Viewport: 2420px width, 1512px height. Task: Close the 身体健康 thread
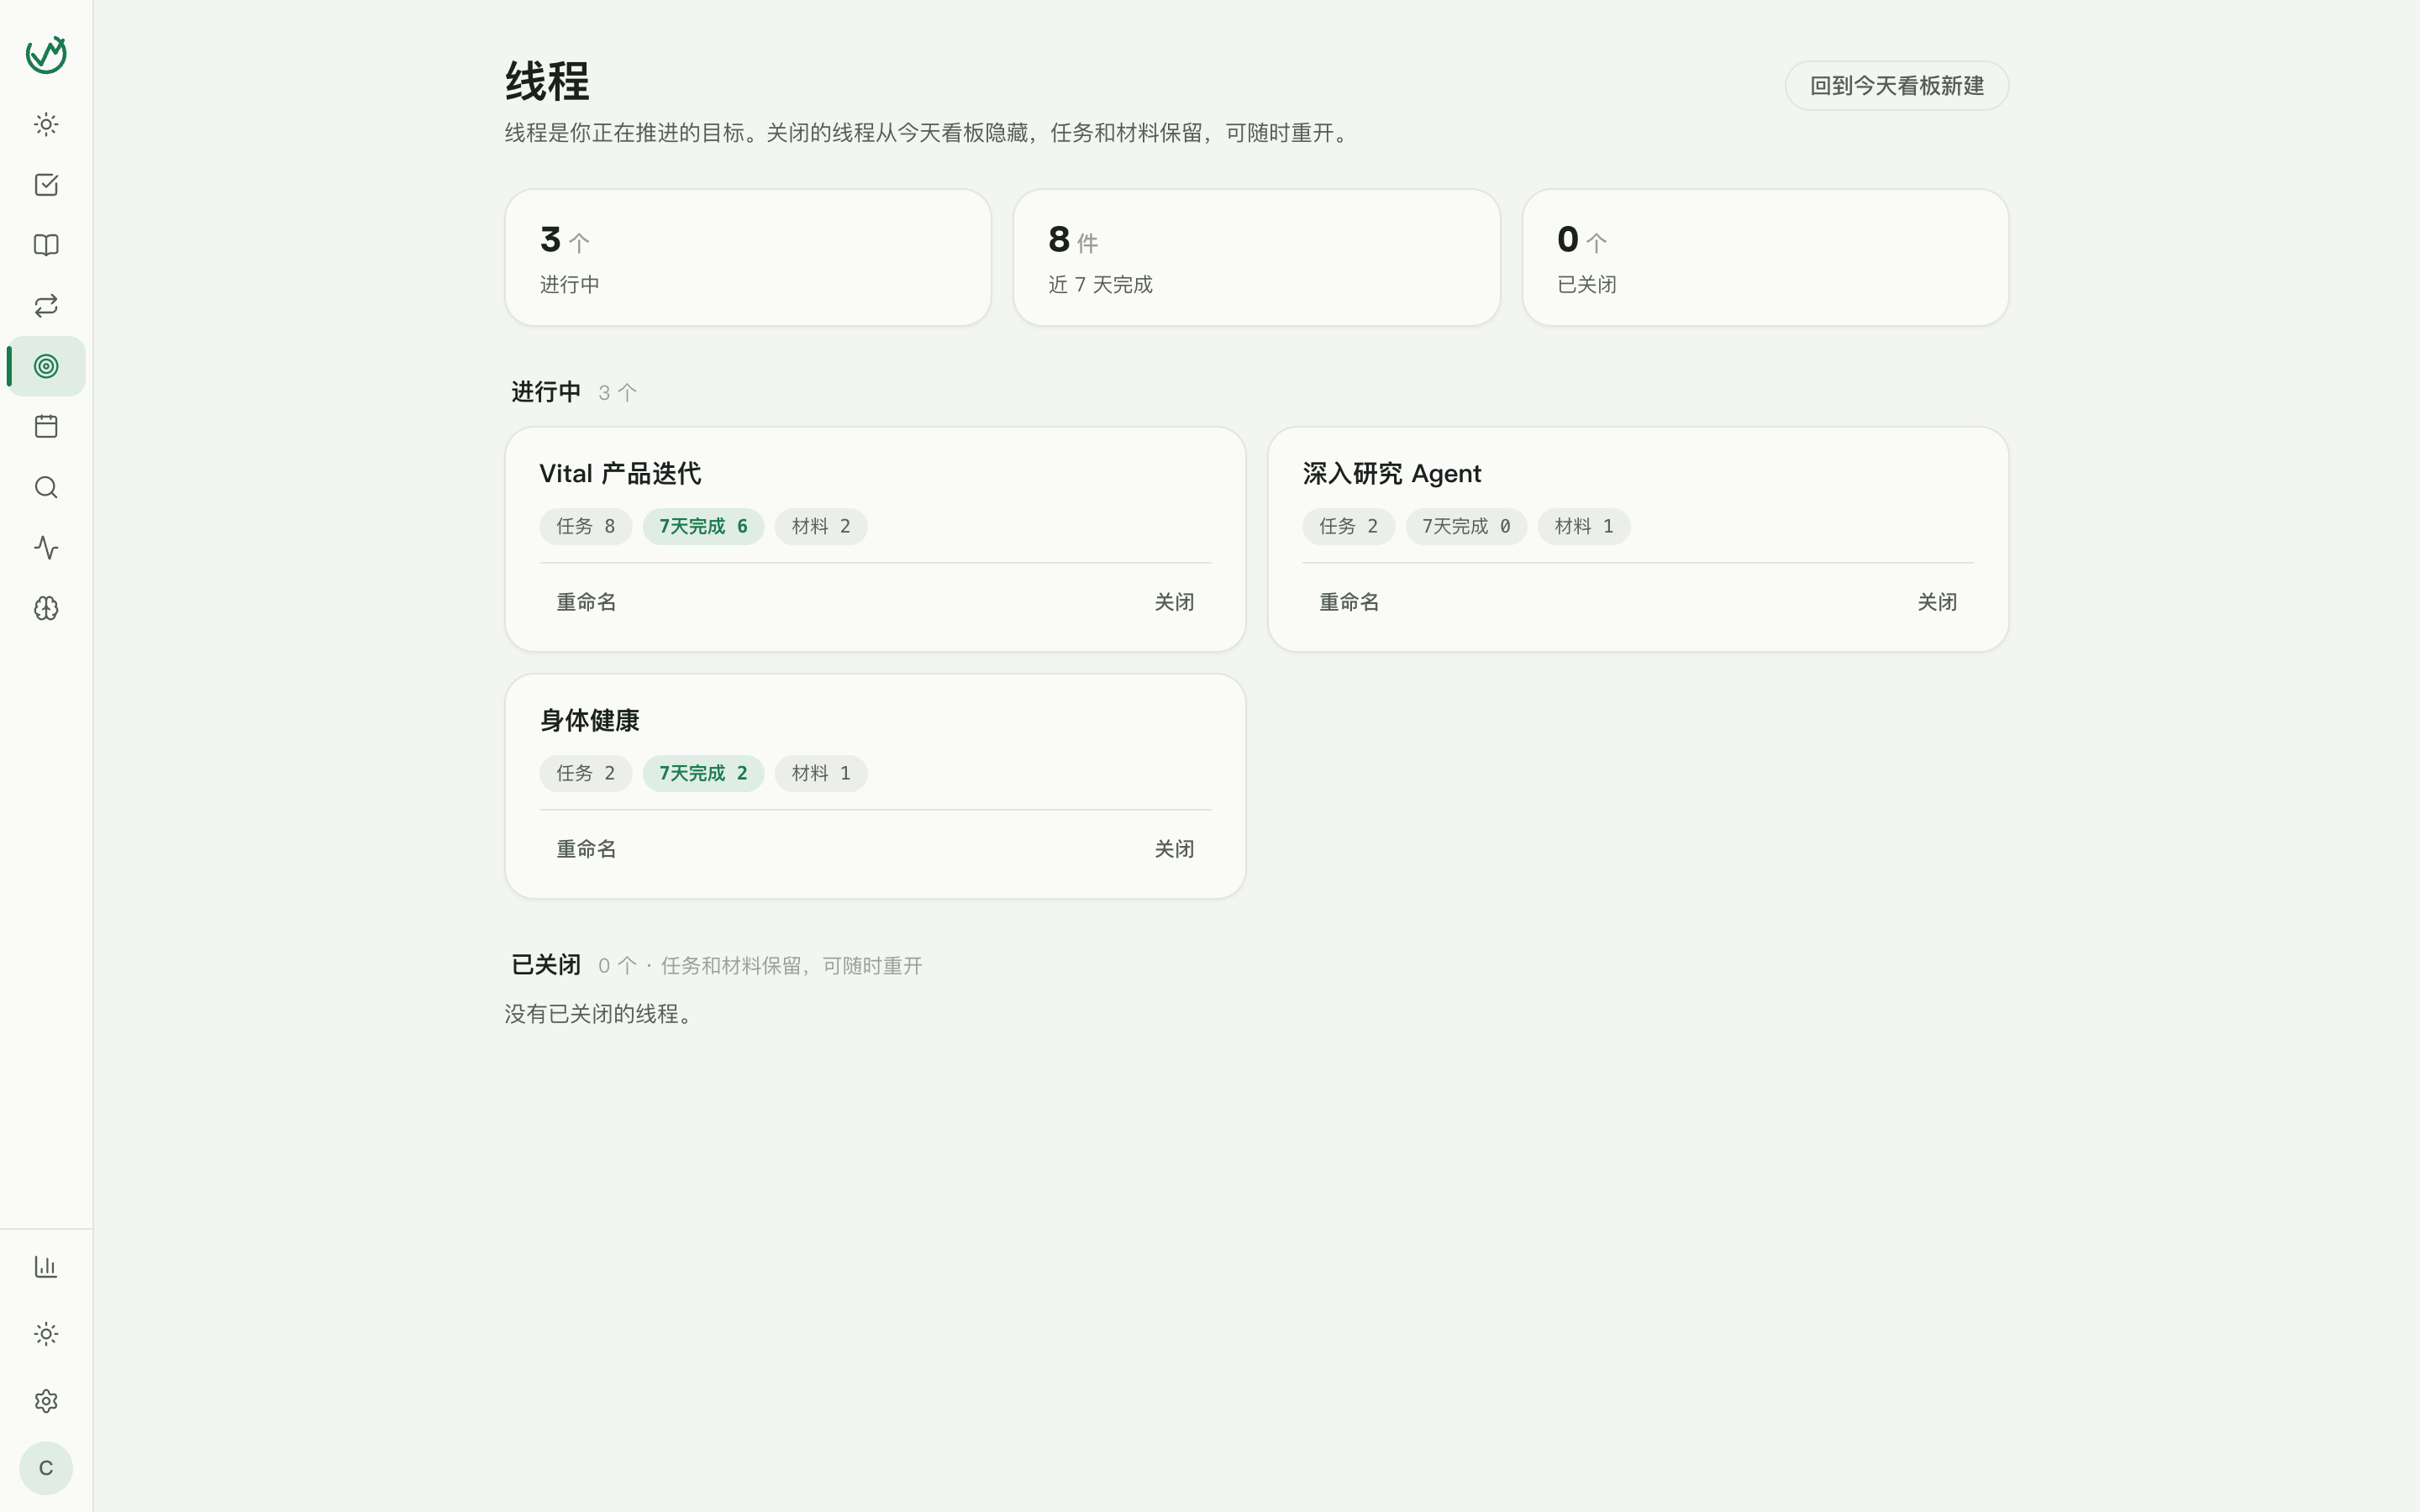pyautogui.click(x=1174, y=849)
